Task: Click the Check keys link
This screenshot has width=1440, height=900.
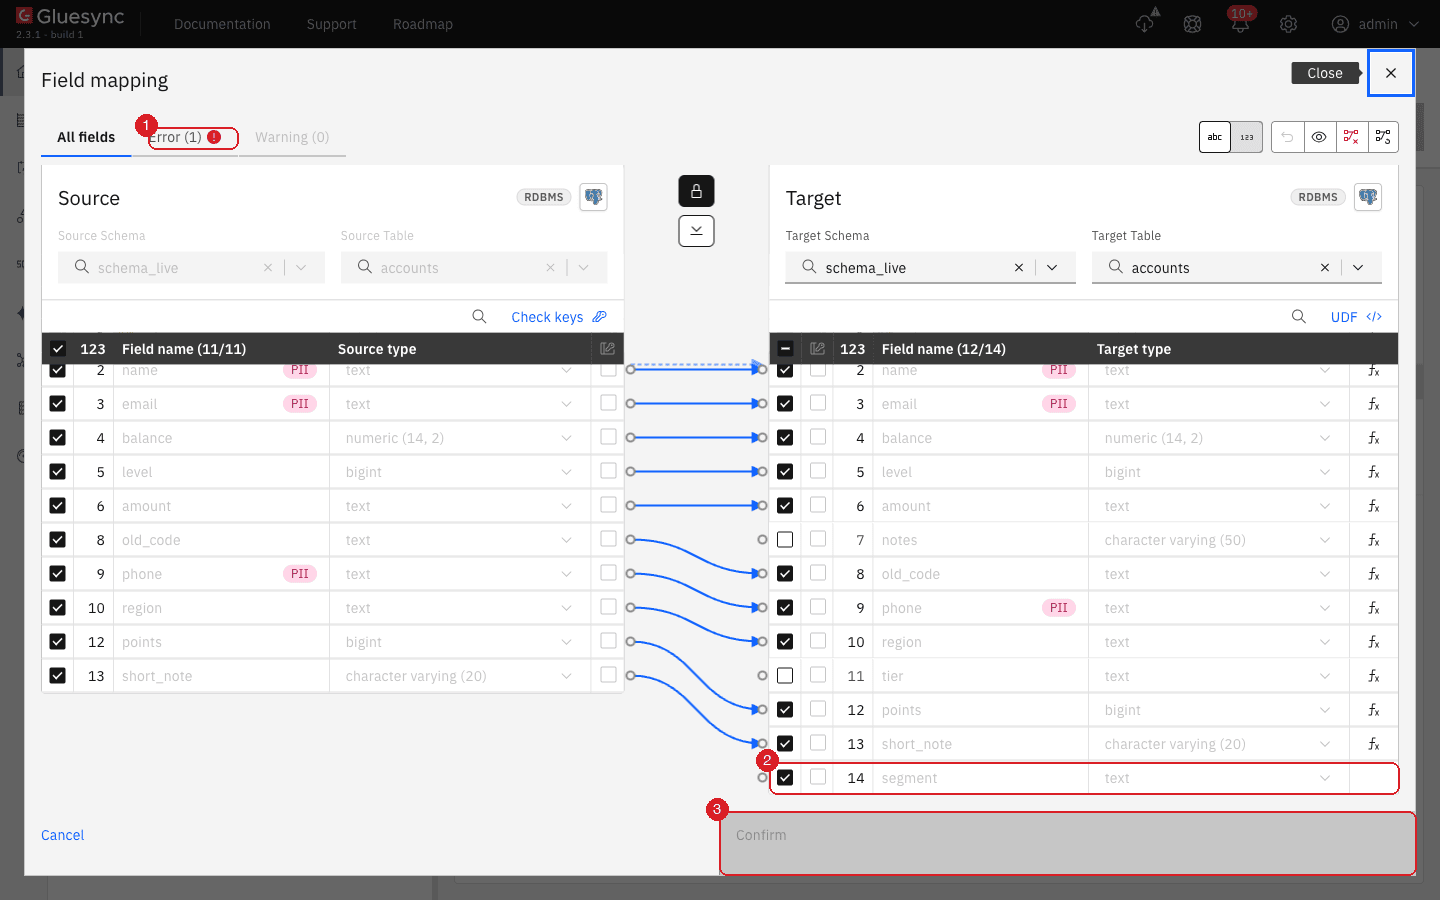Action: point(559,317)
